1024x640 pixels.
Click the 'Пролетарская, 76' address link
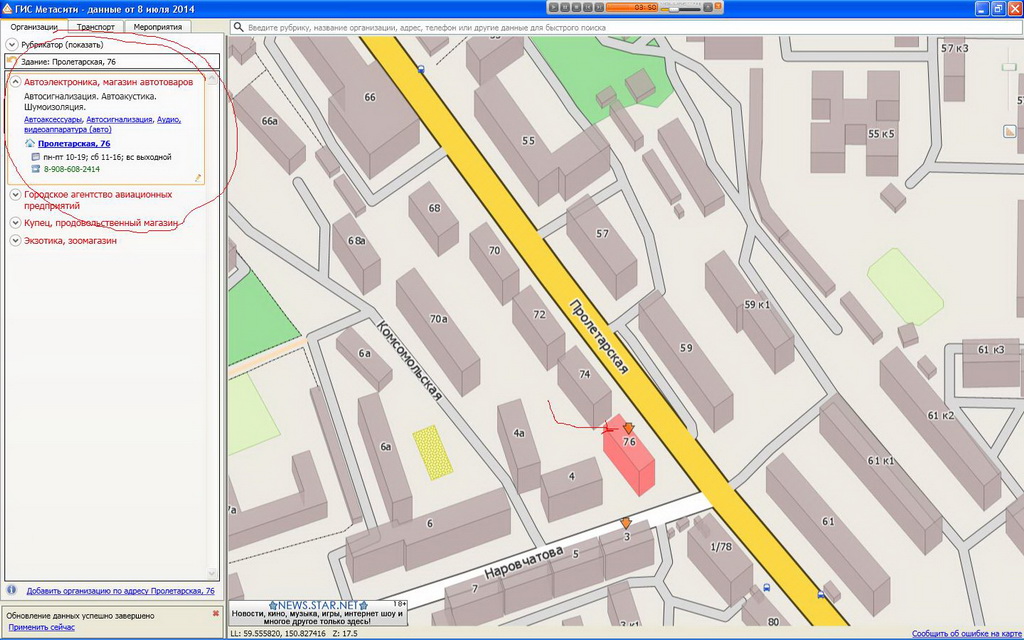(x=74, y=144)
